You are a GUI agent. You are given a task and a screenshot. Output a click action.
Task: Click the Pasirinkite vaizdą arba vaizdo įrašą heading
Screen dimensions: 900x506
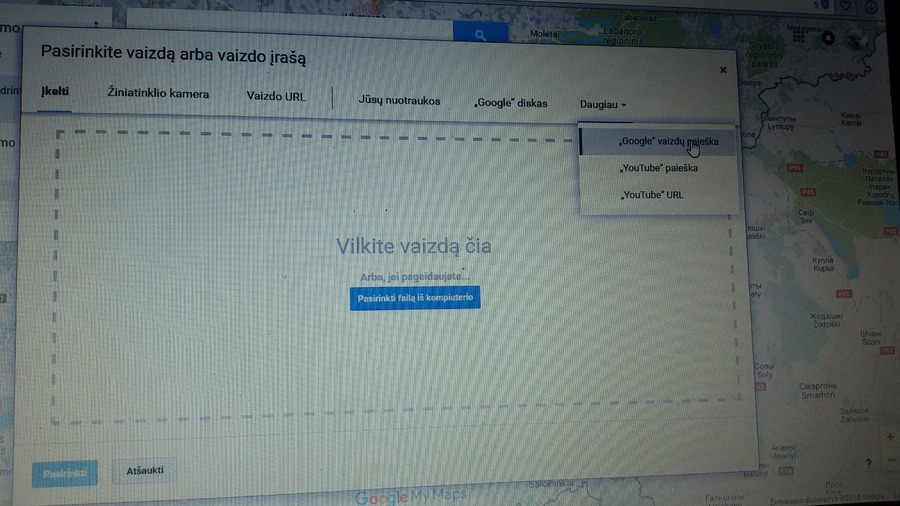173,55
